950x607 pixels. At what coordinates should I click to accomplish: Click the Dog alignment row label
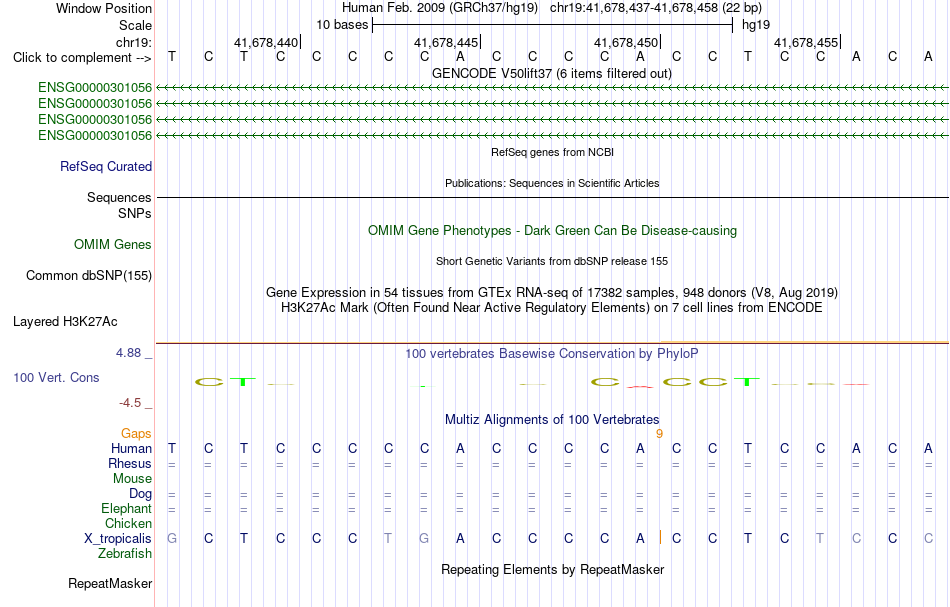[140, 494]
